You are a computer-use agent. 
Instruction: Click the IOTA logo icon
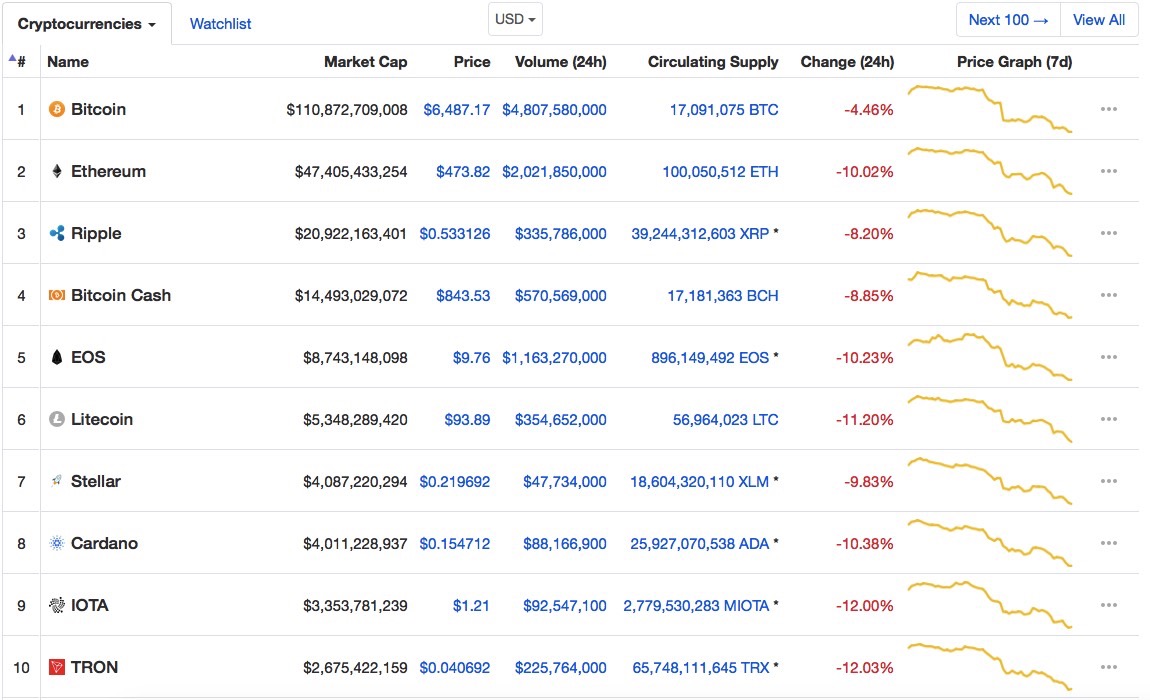56,605
